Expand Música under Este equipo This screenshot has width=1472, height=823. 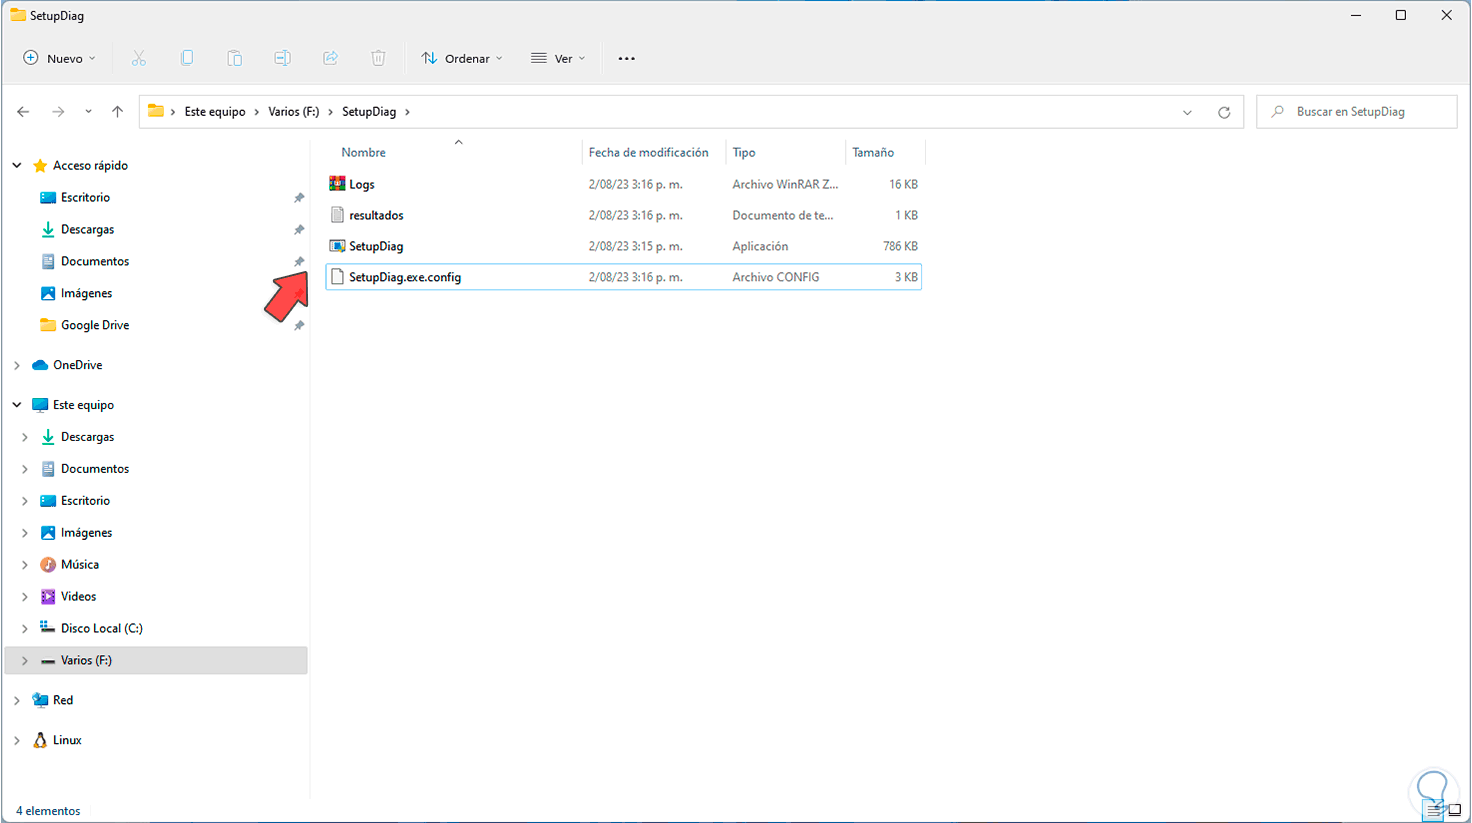coord(25,565)
